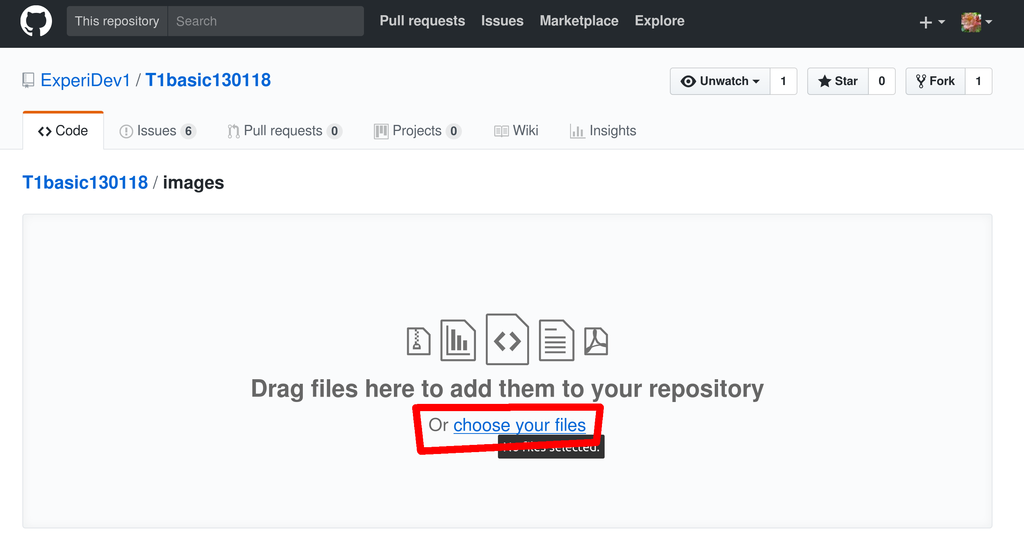1024x536 pixels.
Task: Switch to the Projects tab
Action: [417, 131]
